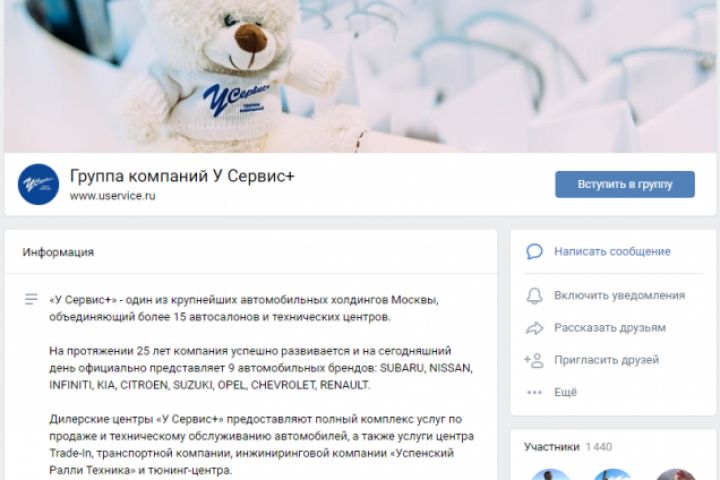
Task: Click the group title Группа компаний У Сервис+
Action: click(x=182, y=176)
